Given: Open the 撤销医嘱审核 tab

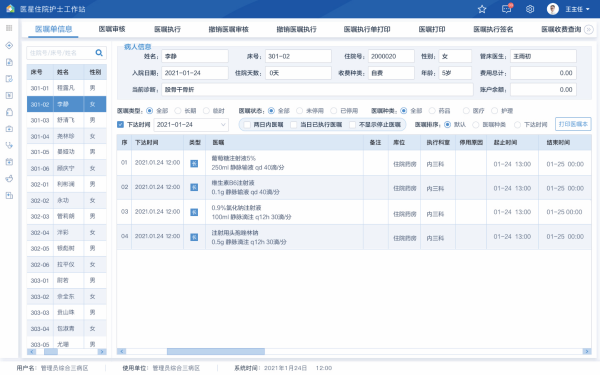Looking at the screenshot, I should click(228, 29).
